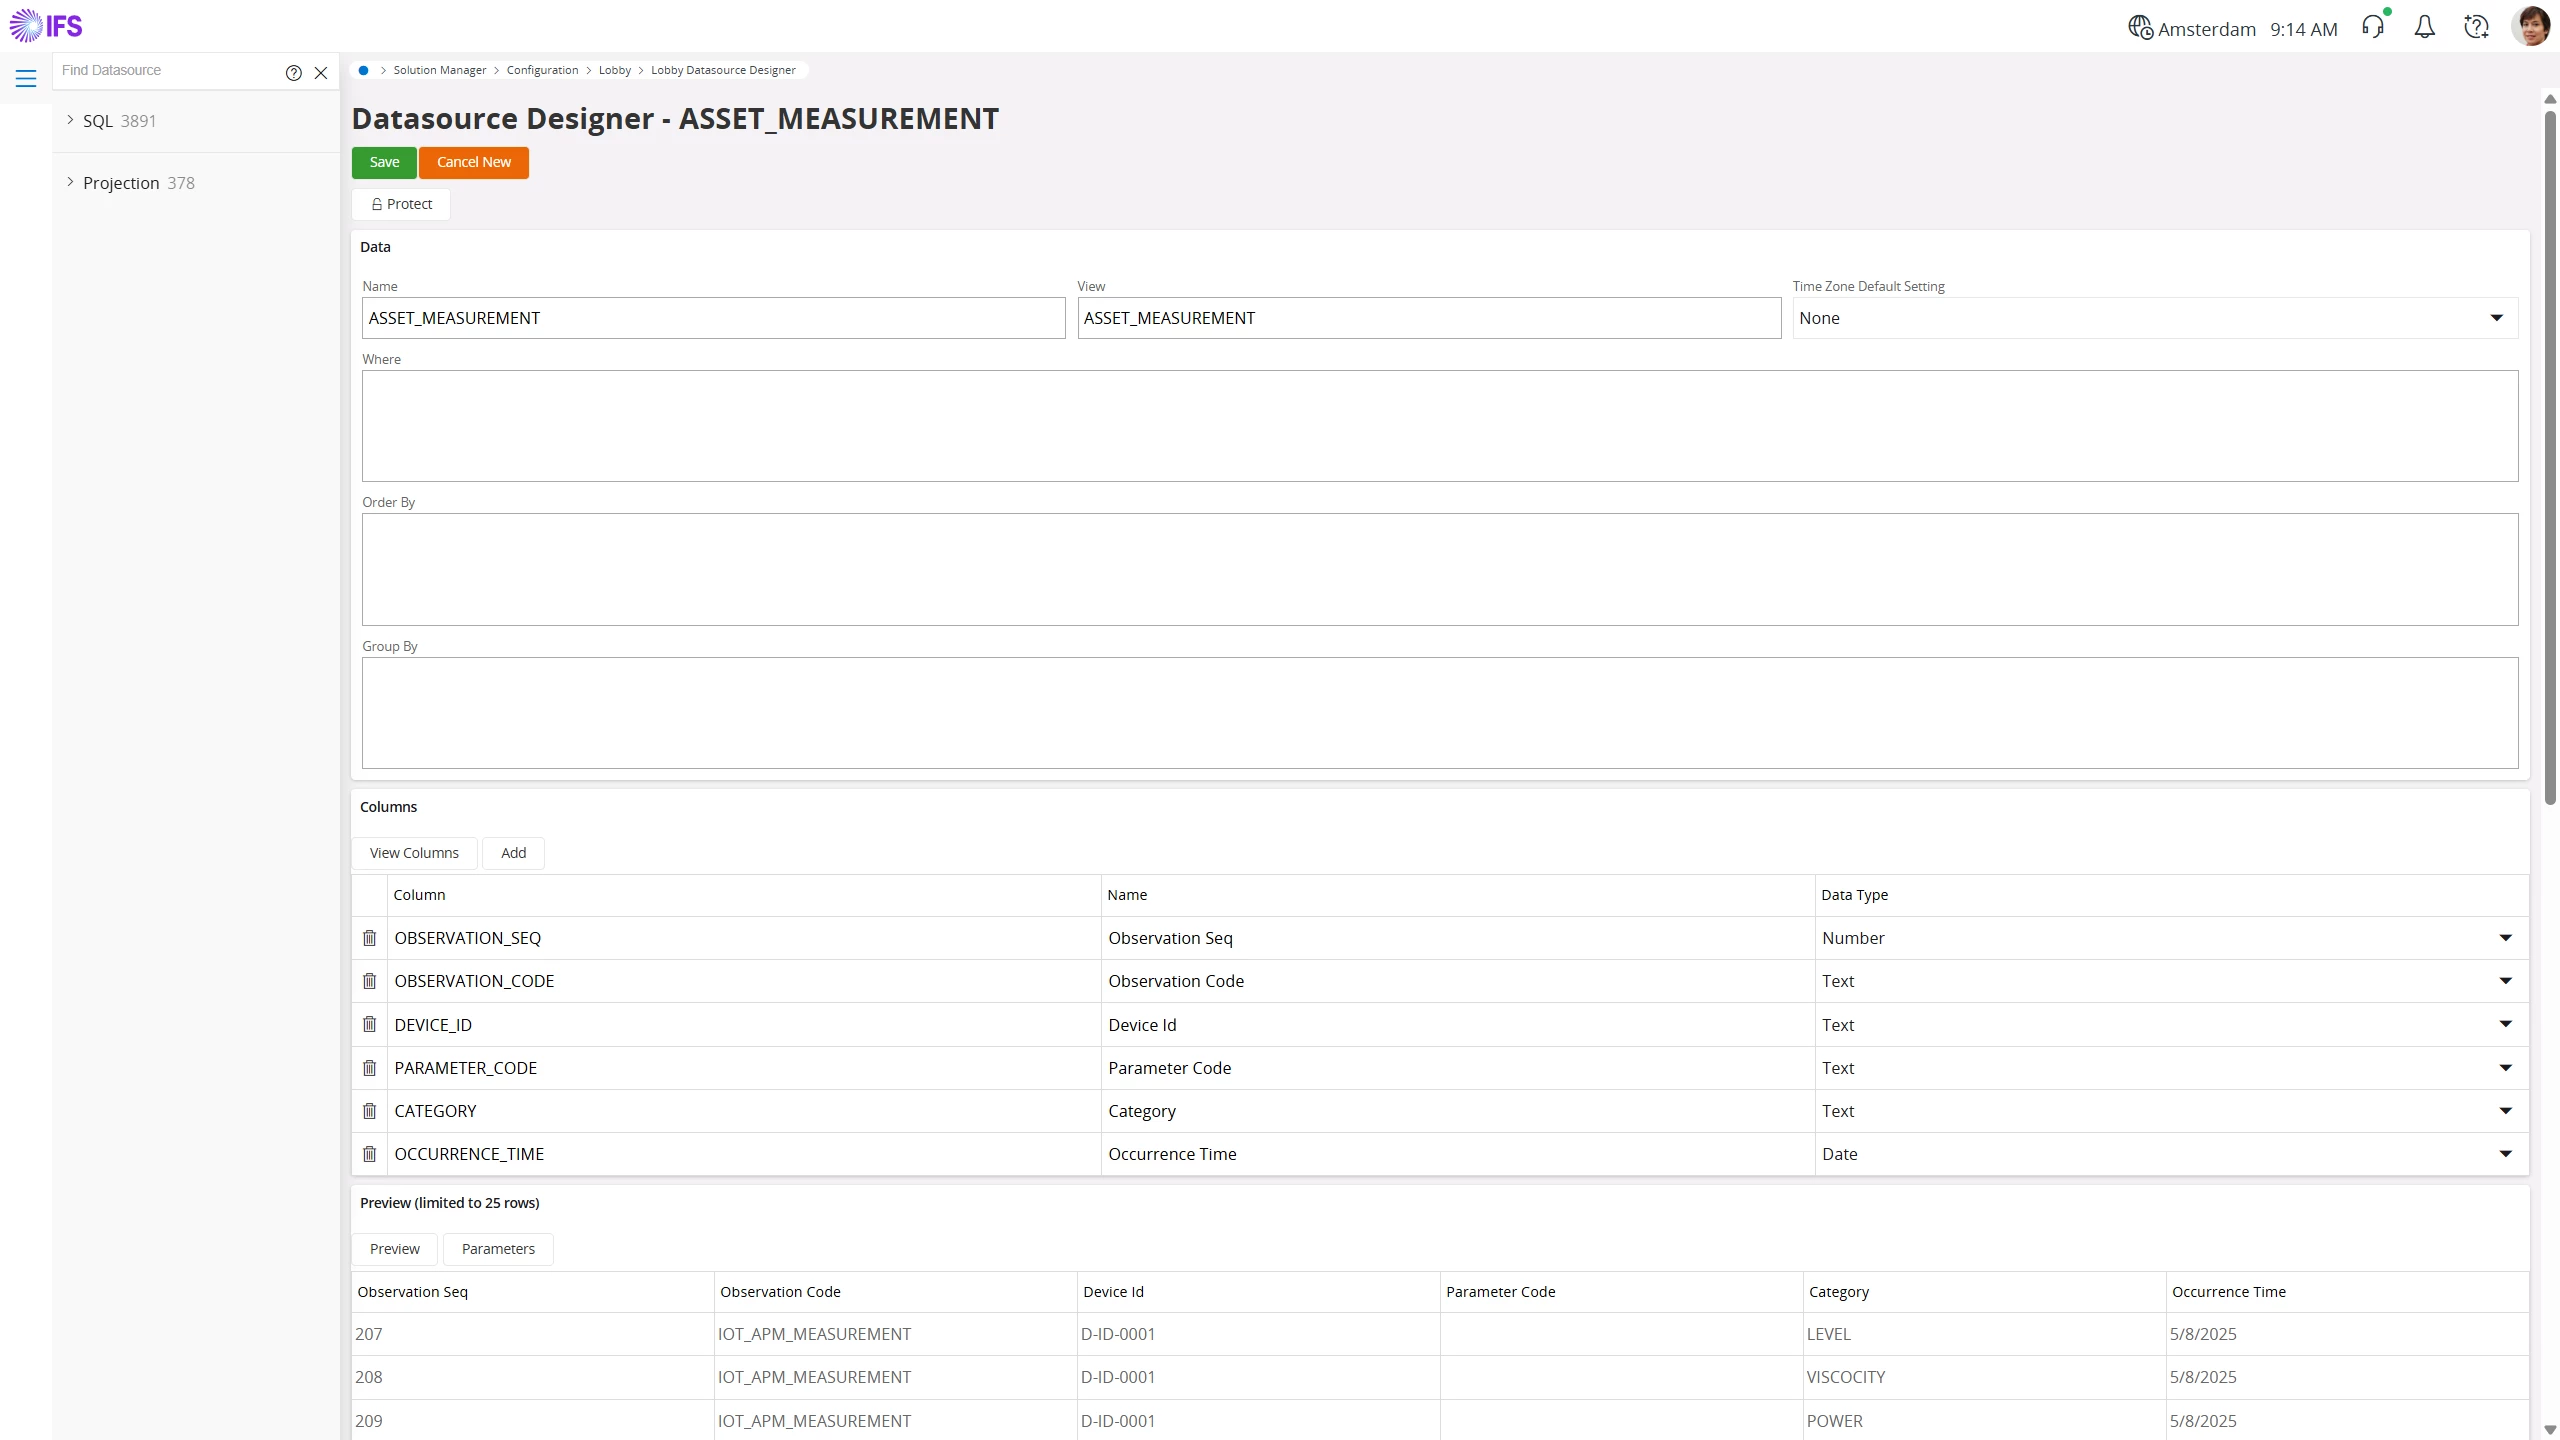The width and height of the screenshot is (2560, 1440).
Task: Click the green Save button
Action: click(384, 162)
